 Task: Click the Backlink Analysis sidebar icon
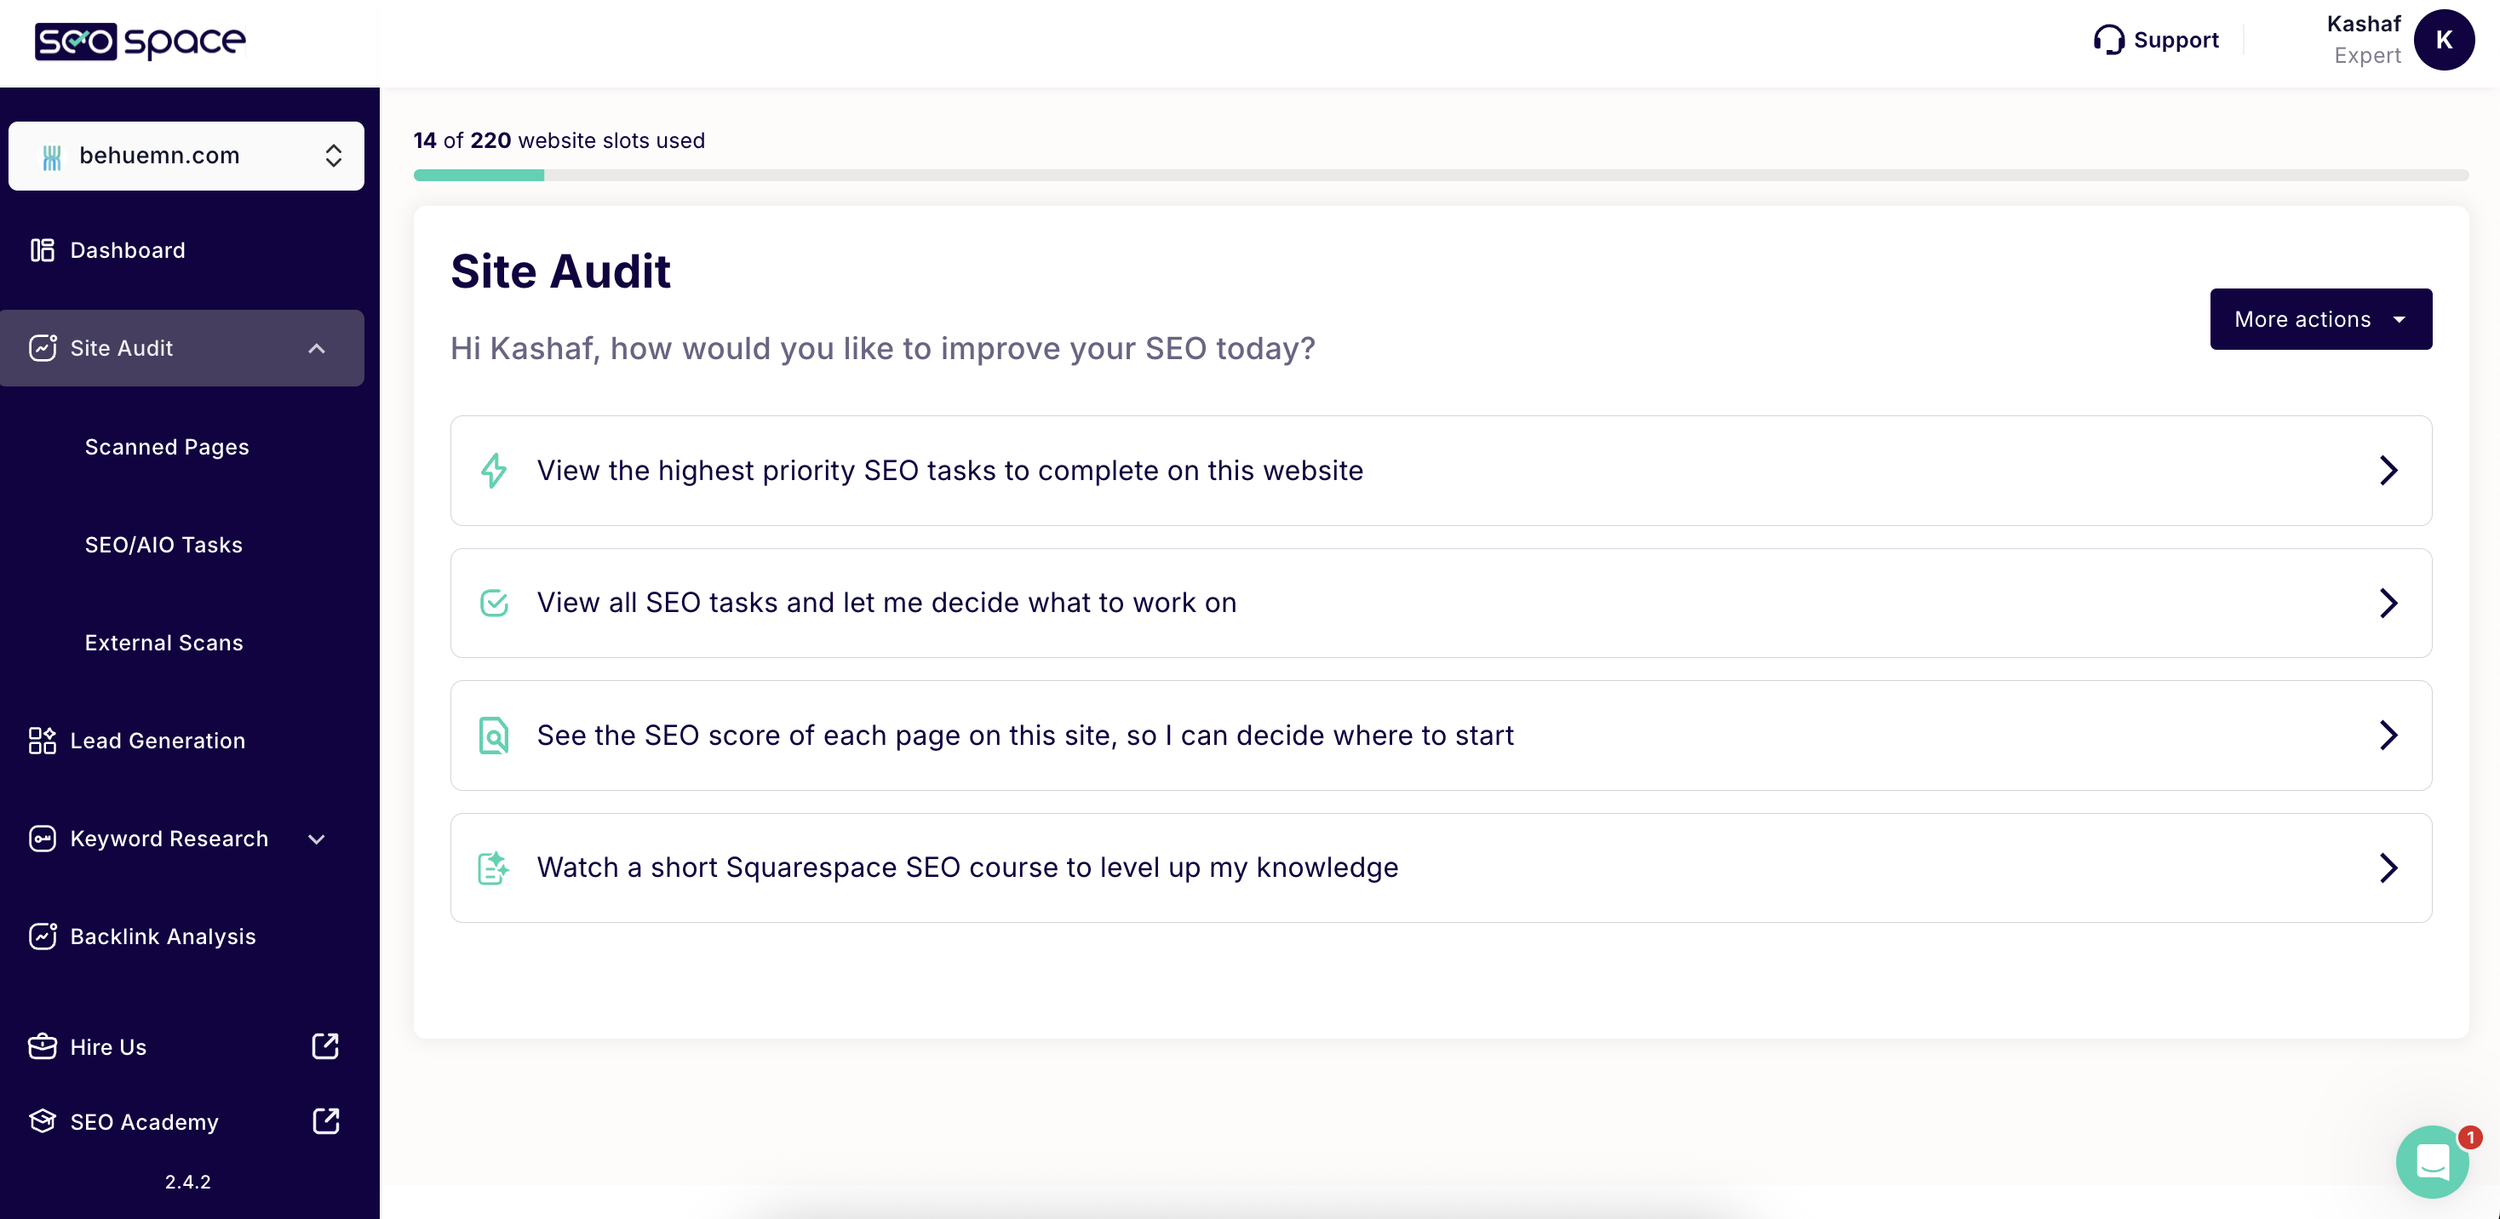click(x=42, y=936)
